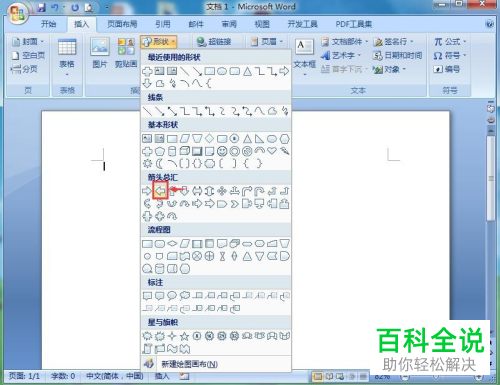
Task: Open the 引用 ribbon tab
Action: (x=163, y=24)
